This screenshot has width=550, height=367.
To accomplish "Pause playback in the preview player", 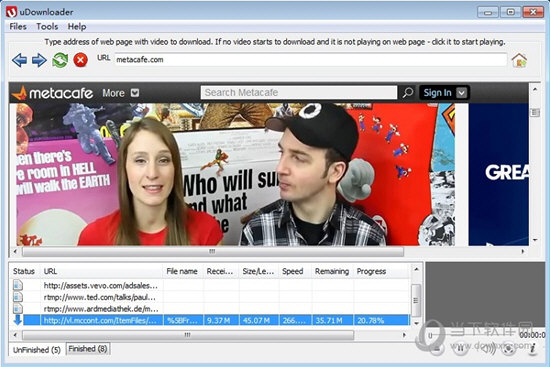I will 461,348.
